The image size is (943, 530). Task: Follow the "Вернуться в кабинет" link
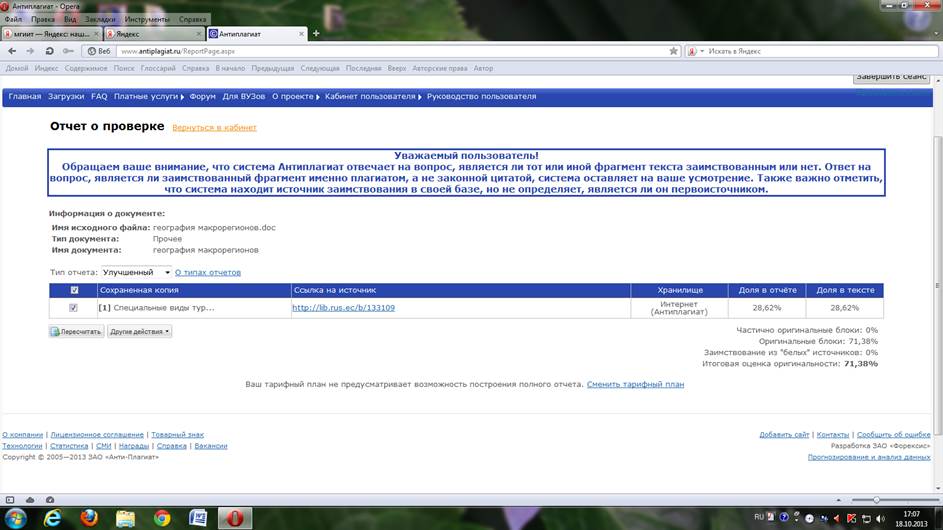pos(214,128)
